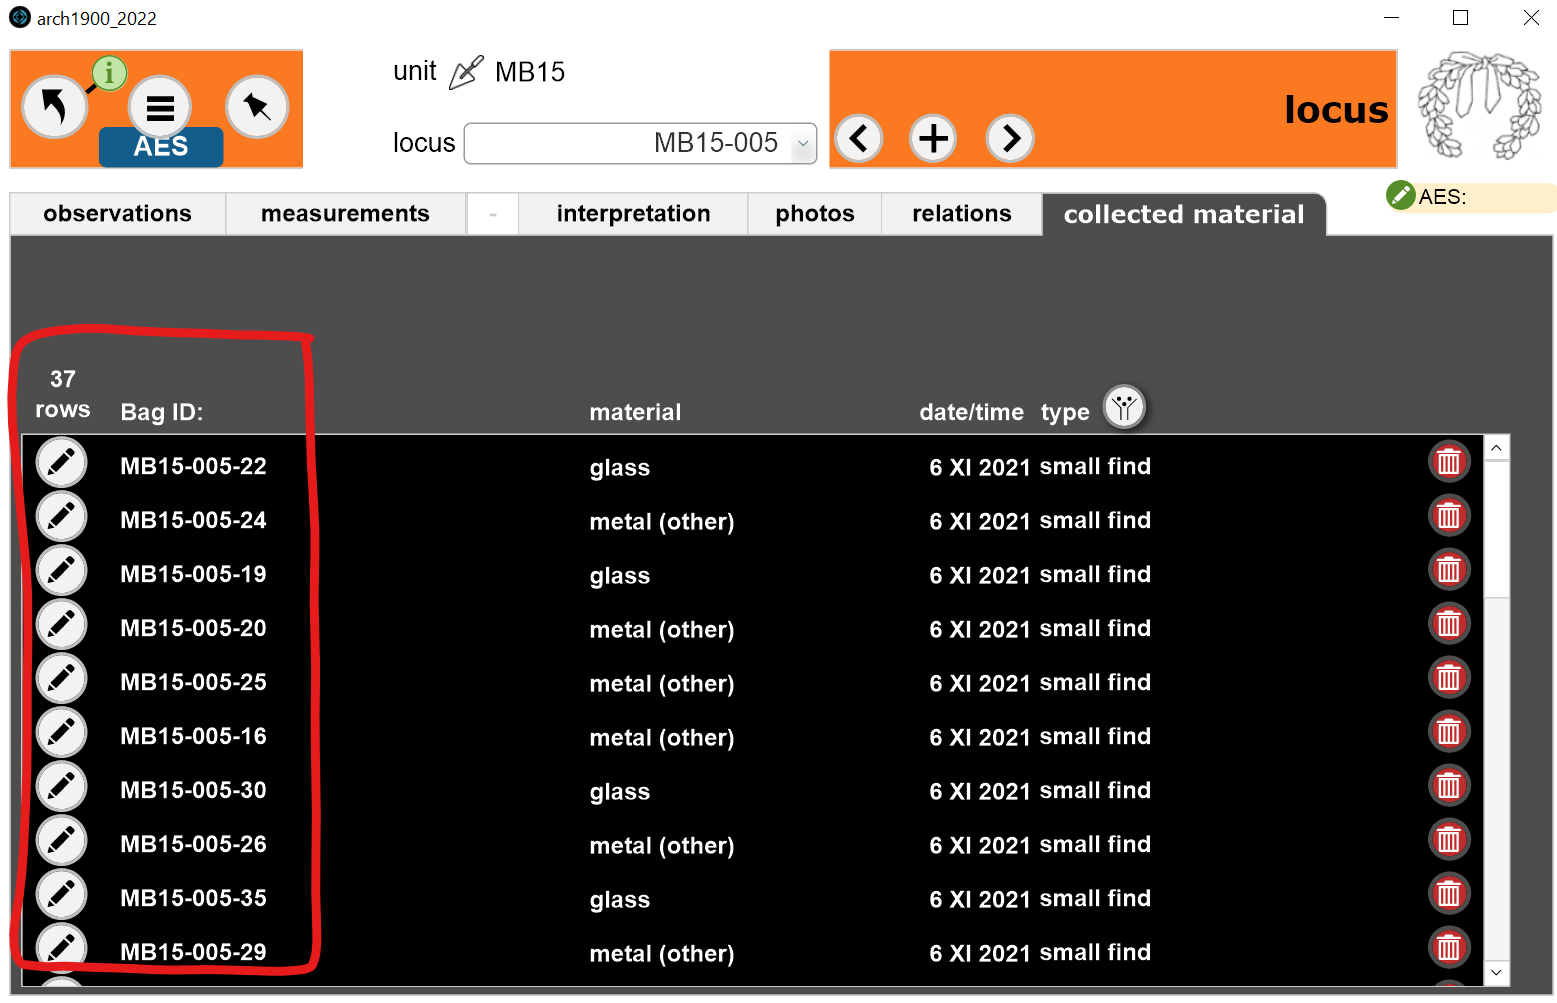The height and width of the screenshot is (1003, 1557).
Task: Select the trowel edit icon beside unit MB15
Action: coord(466,71)
